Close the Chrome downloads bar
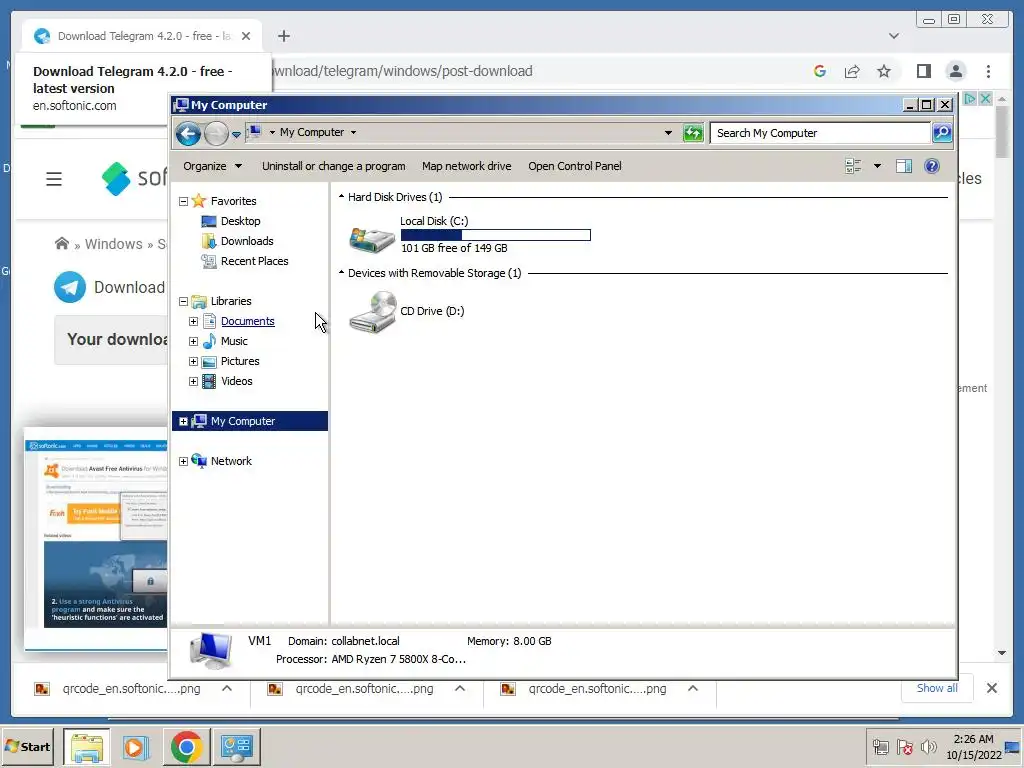Image resolution: width=1024 pixels, height=768 pixels. [991, 688]
